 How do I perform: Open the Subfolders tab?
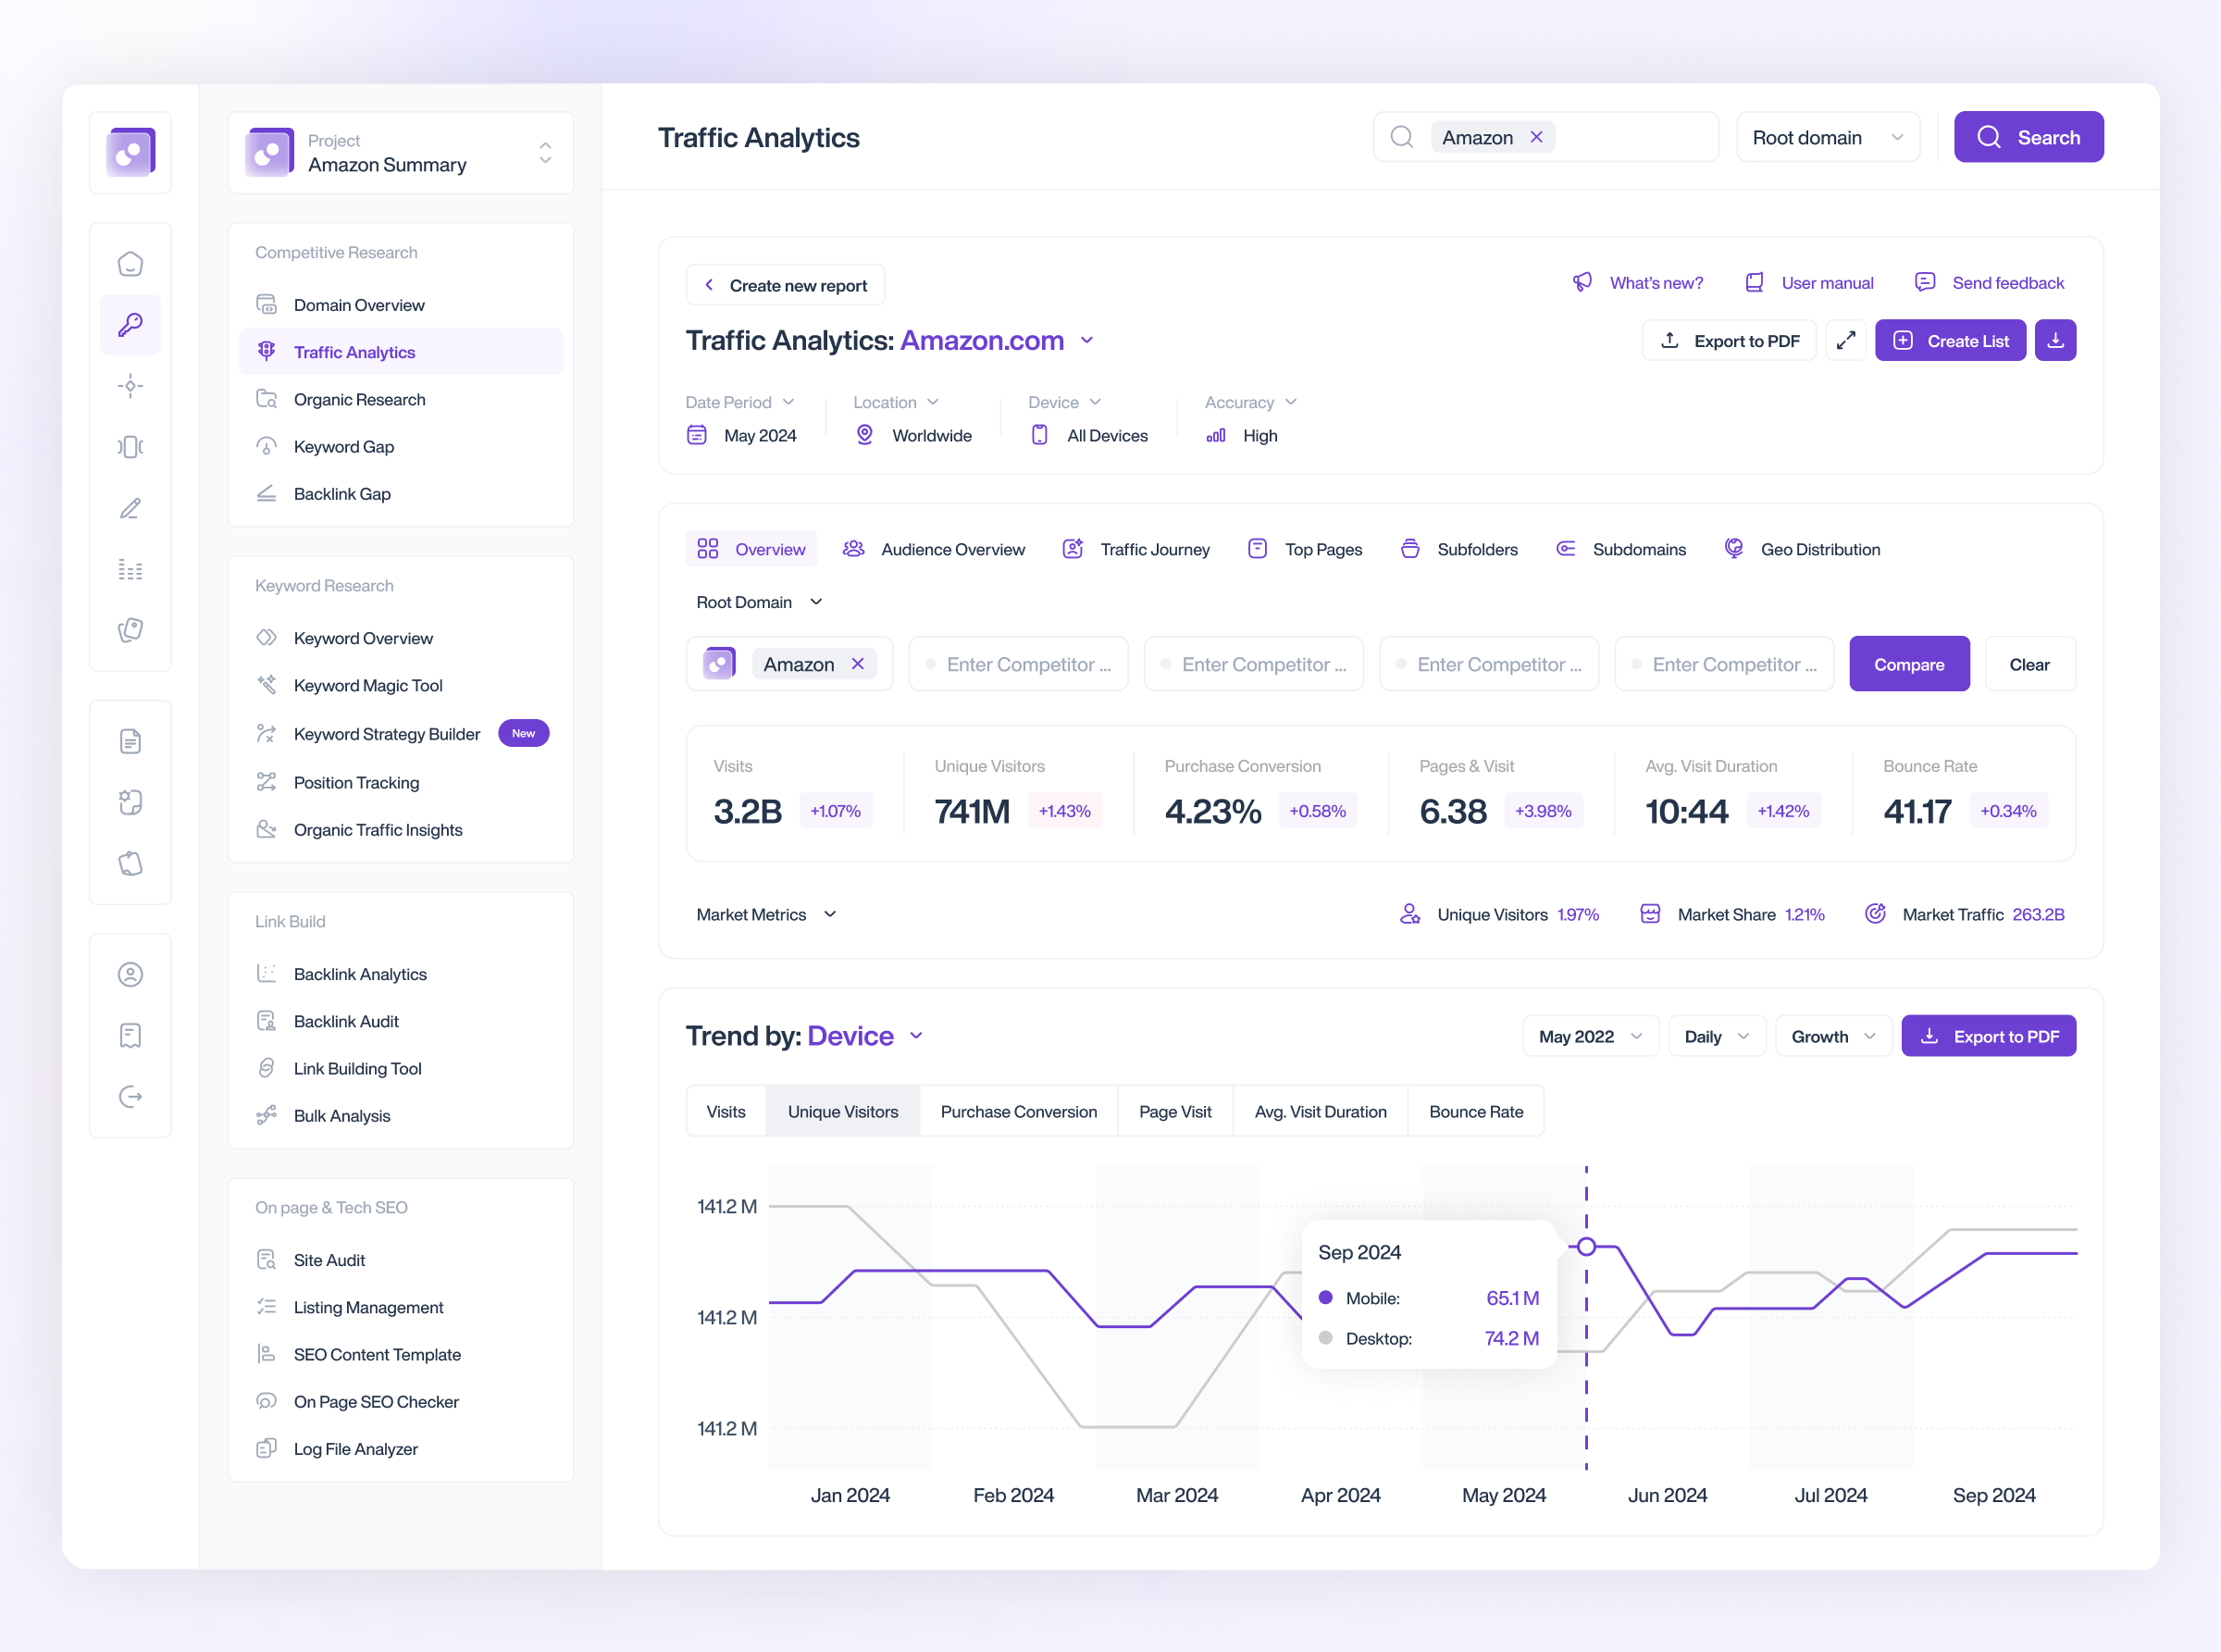click(1459, 549)
